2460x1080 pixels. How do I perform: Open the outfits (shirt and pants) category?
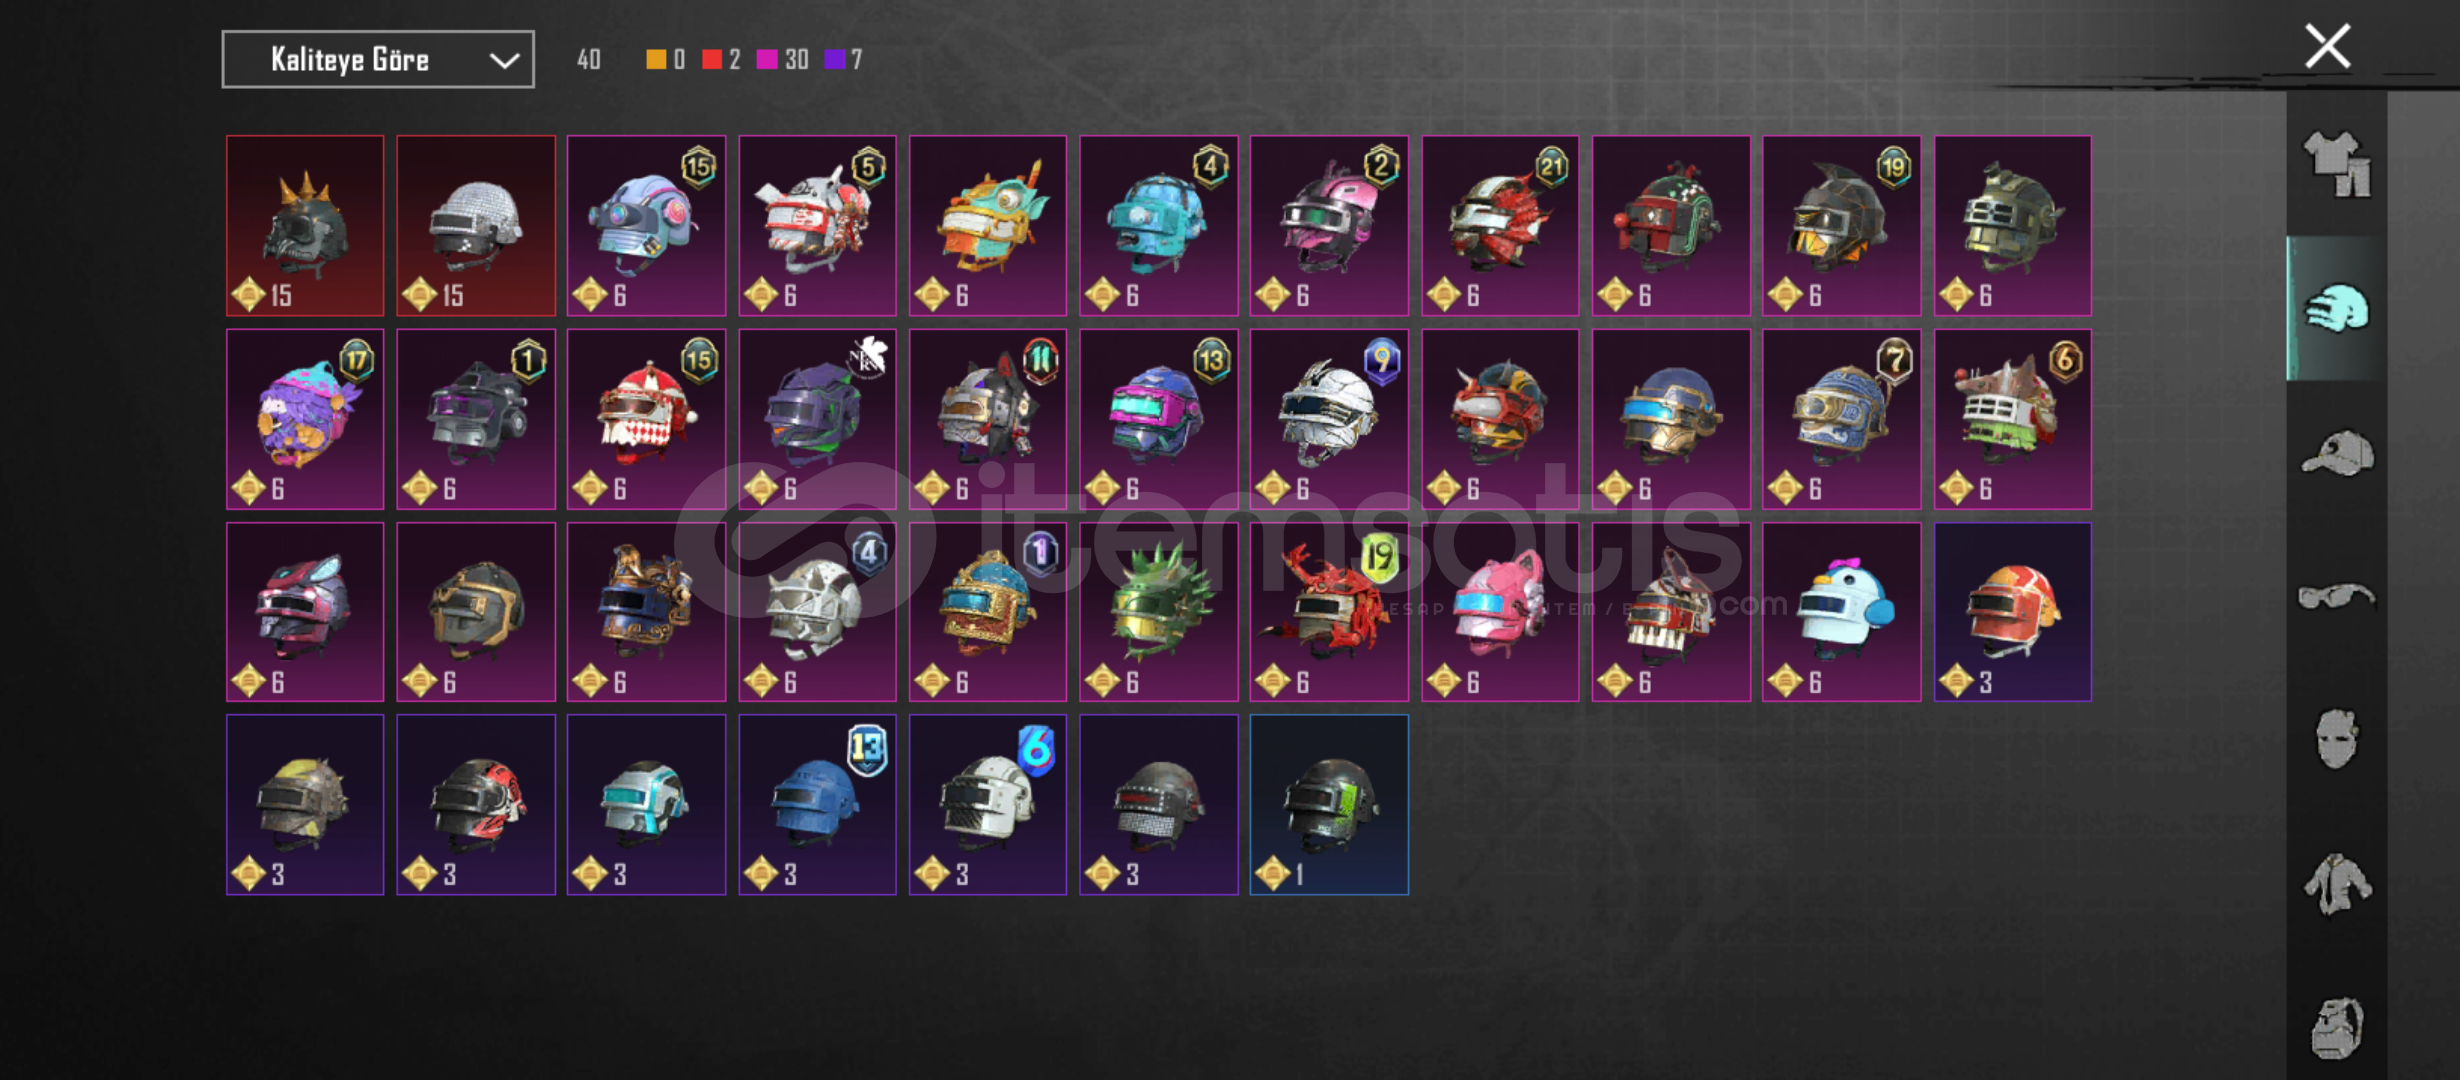click(x=2337, y=165)
